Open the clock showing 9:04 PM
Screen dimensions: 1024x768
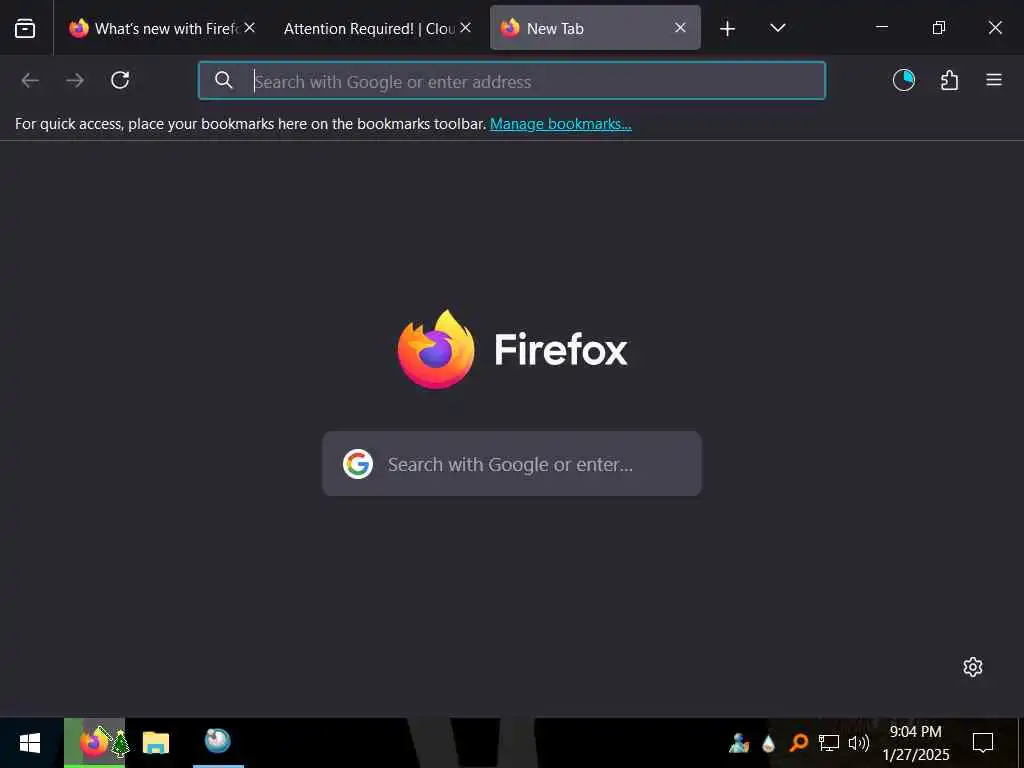point(916,743)
